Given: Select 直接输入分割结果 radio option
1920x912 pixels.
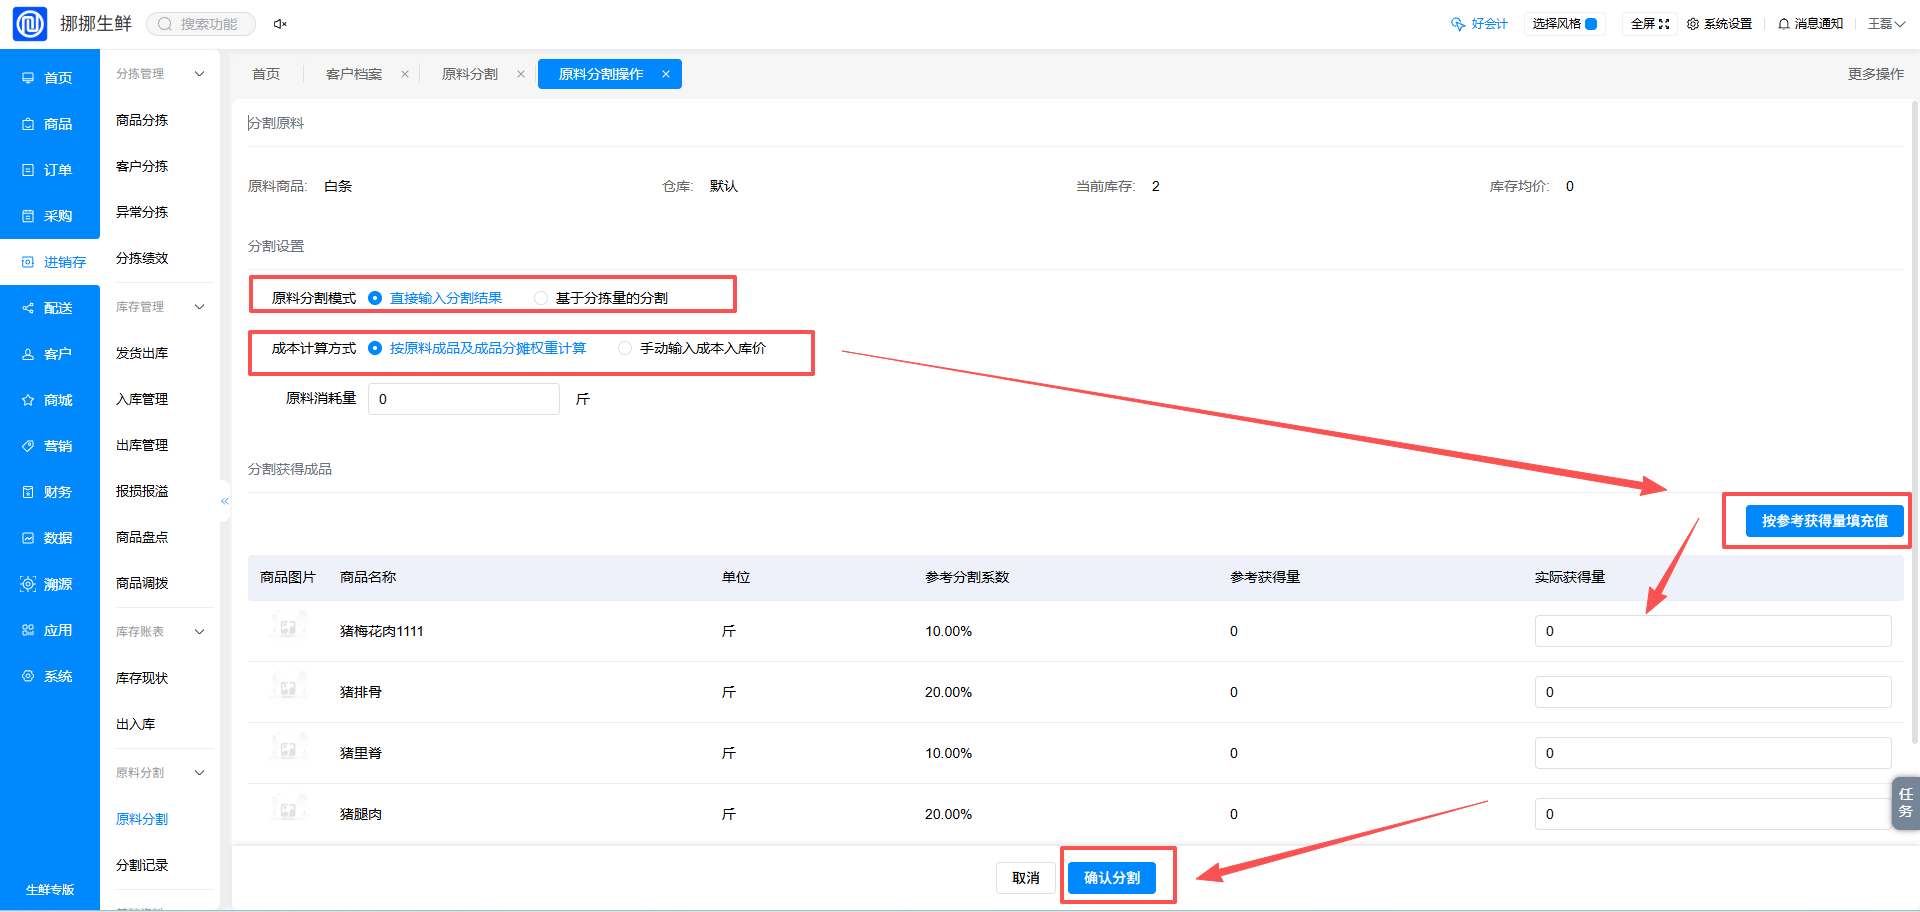Looking at the screenshot, I should pyautogui.click(x=435, y=298).
